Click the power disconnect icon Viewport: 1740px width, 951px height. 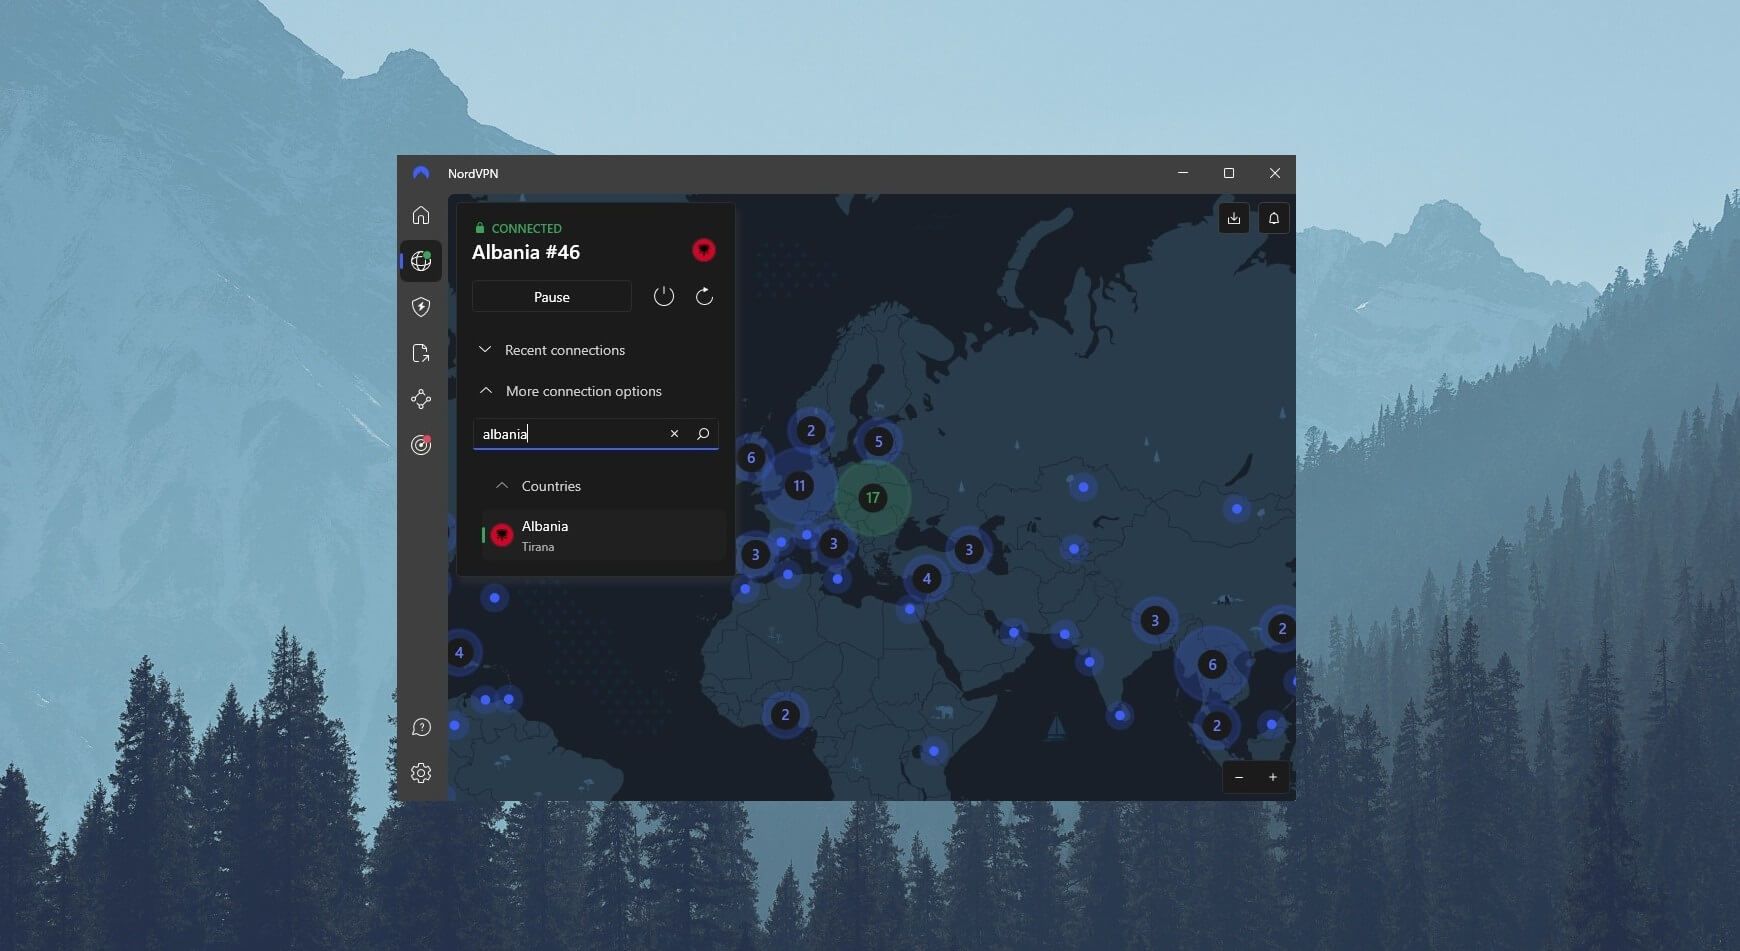pyautogui.click(x=664, y=296)
